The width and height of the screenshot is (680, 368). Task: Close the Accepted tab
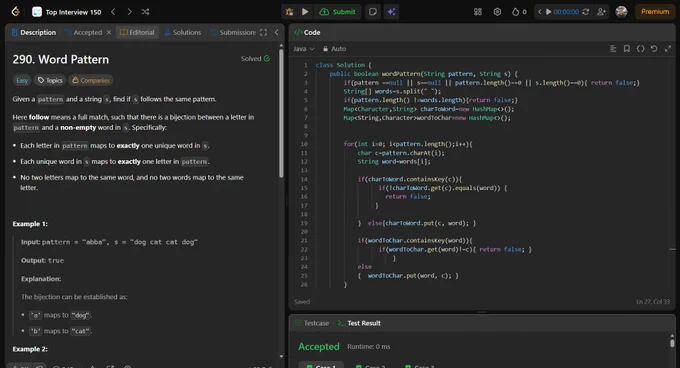(x=109, y=33)
